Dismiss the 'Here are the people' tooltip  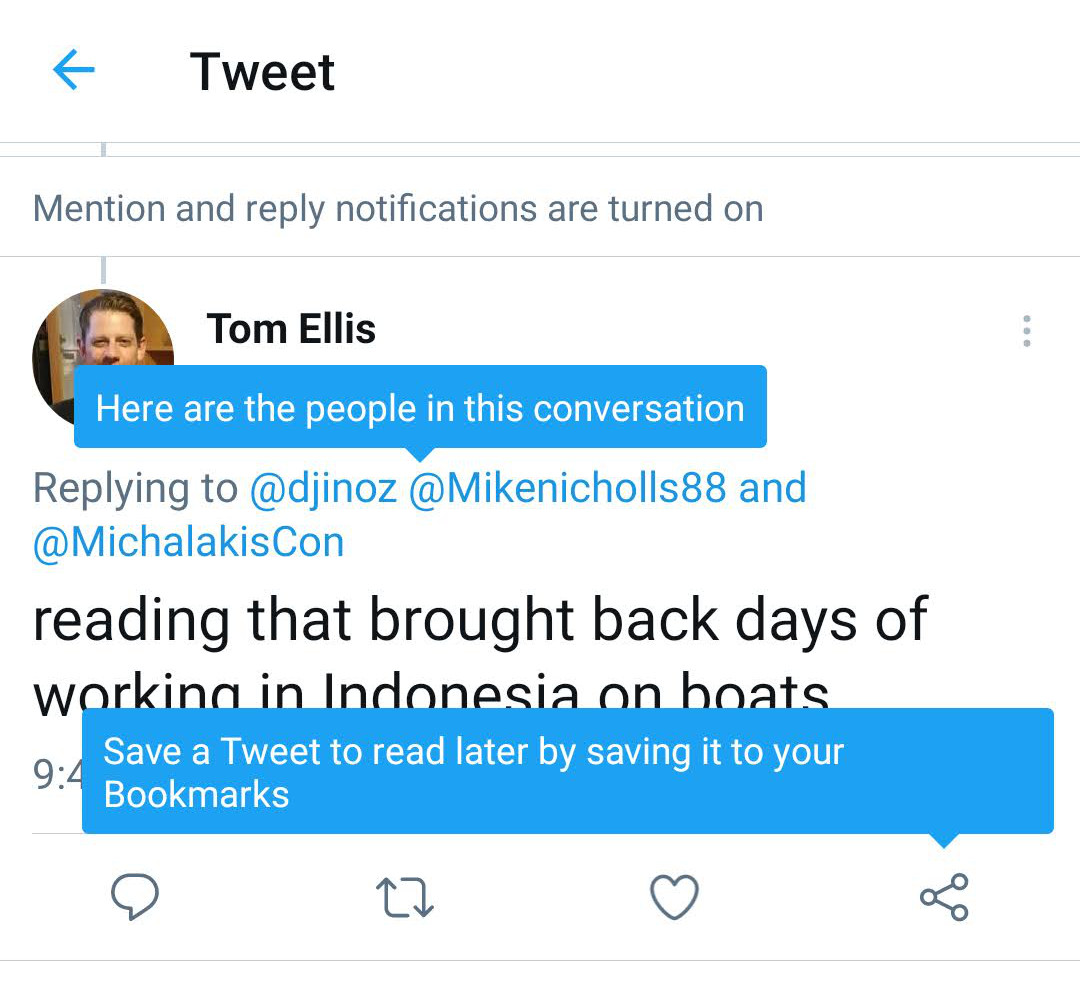[x=420, y=408]
